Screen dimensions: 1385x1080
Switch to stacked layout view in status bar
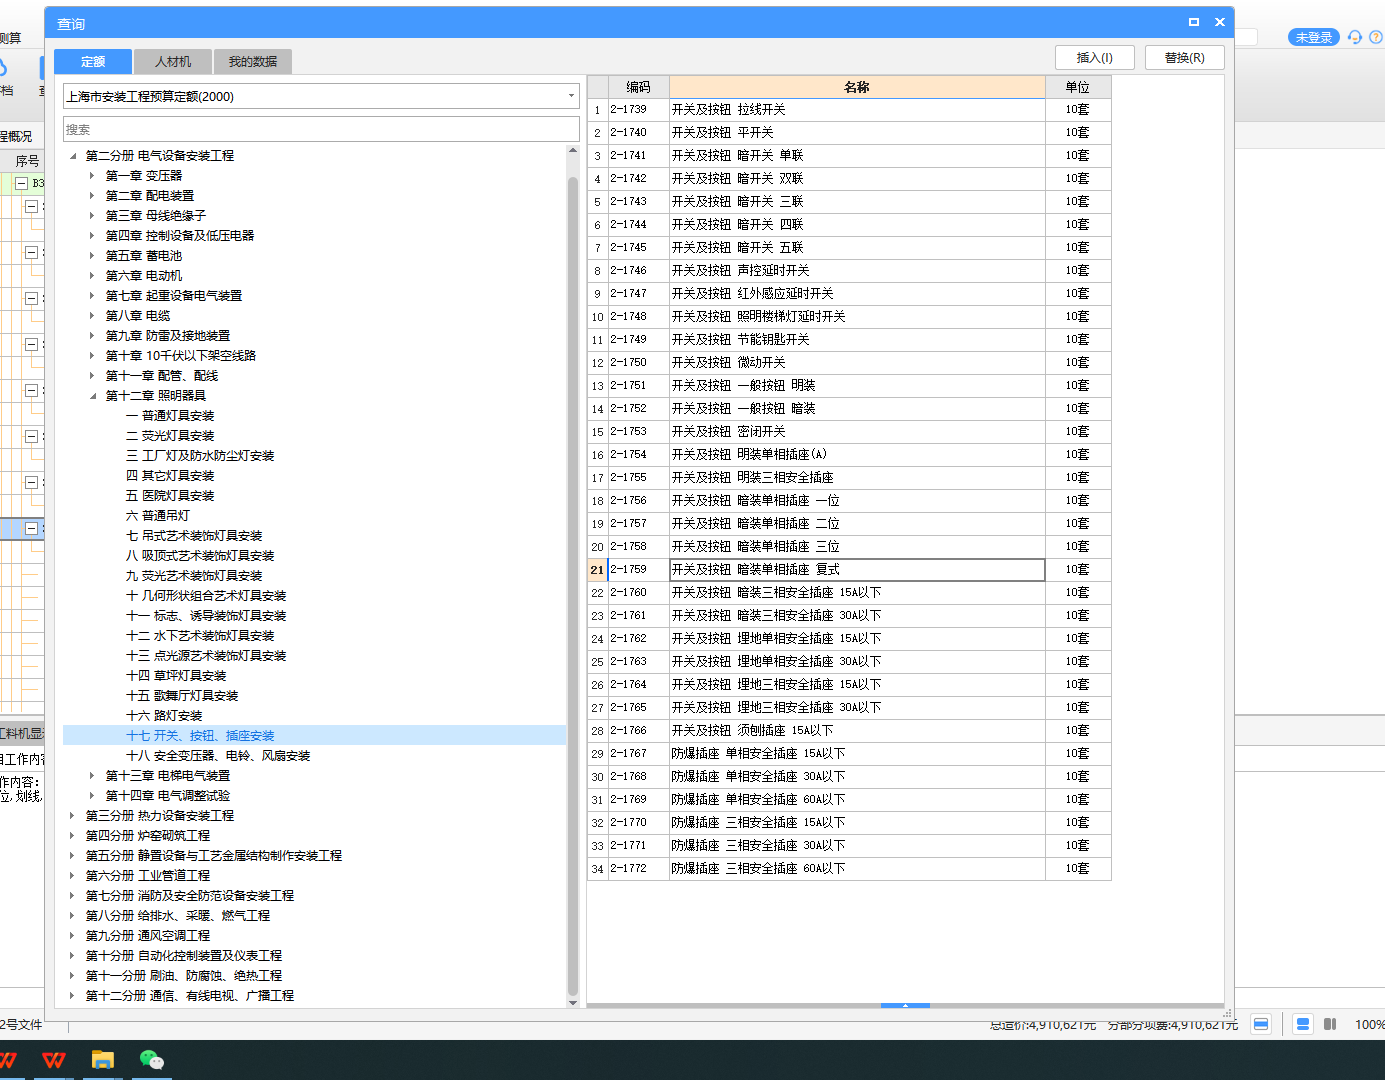coord(1303,1024)
